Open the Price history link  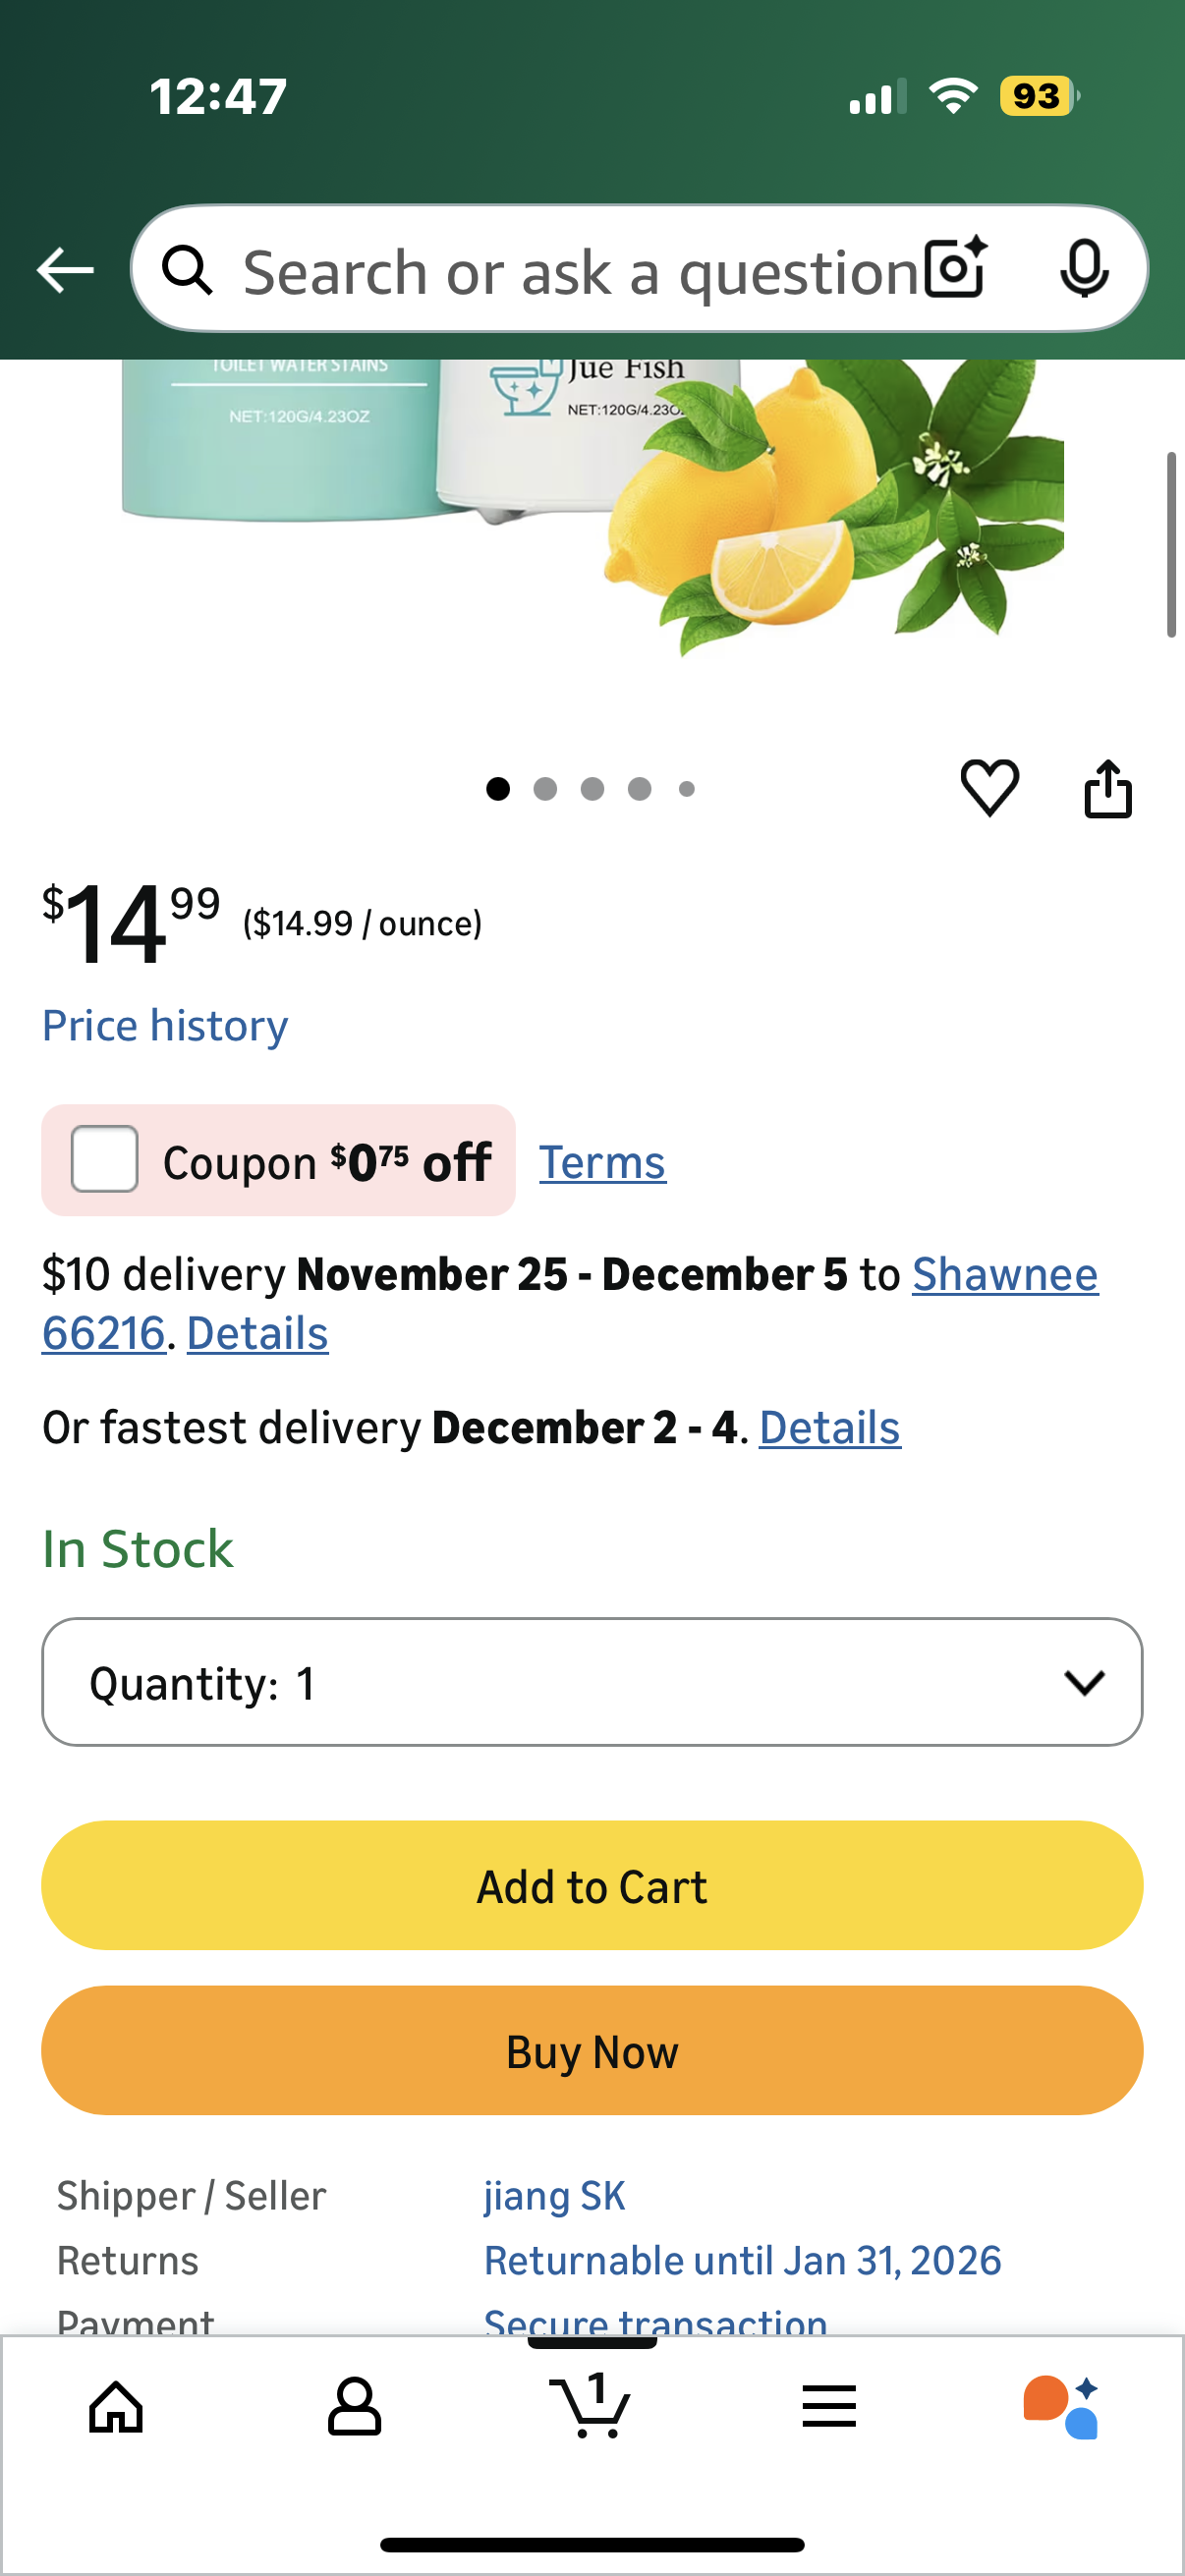coord(165,1026)
